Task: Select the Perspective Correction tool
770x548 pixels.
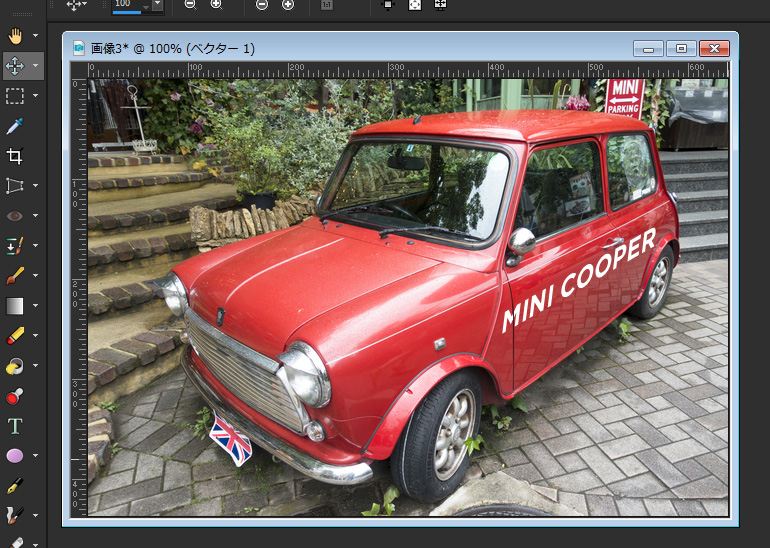Action: 15,186
